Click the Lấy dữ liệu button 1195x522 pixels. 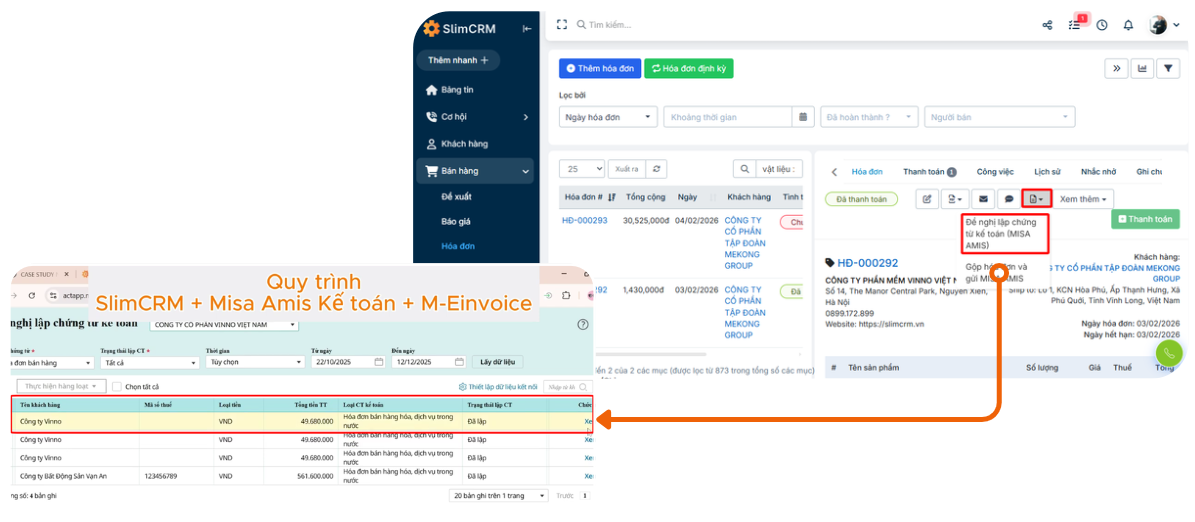(x=498, y=361)
